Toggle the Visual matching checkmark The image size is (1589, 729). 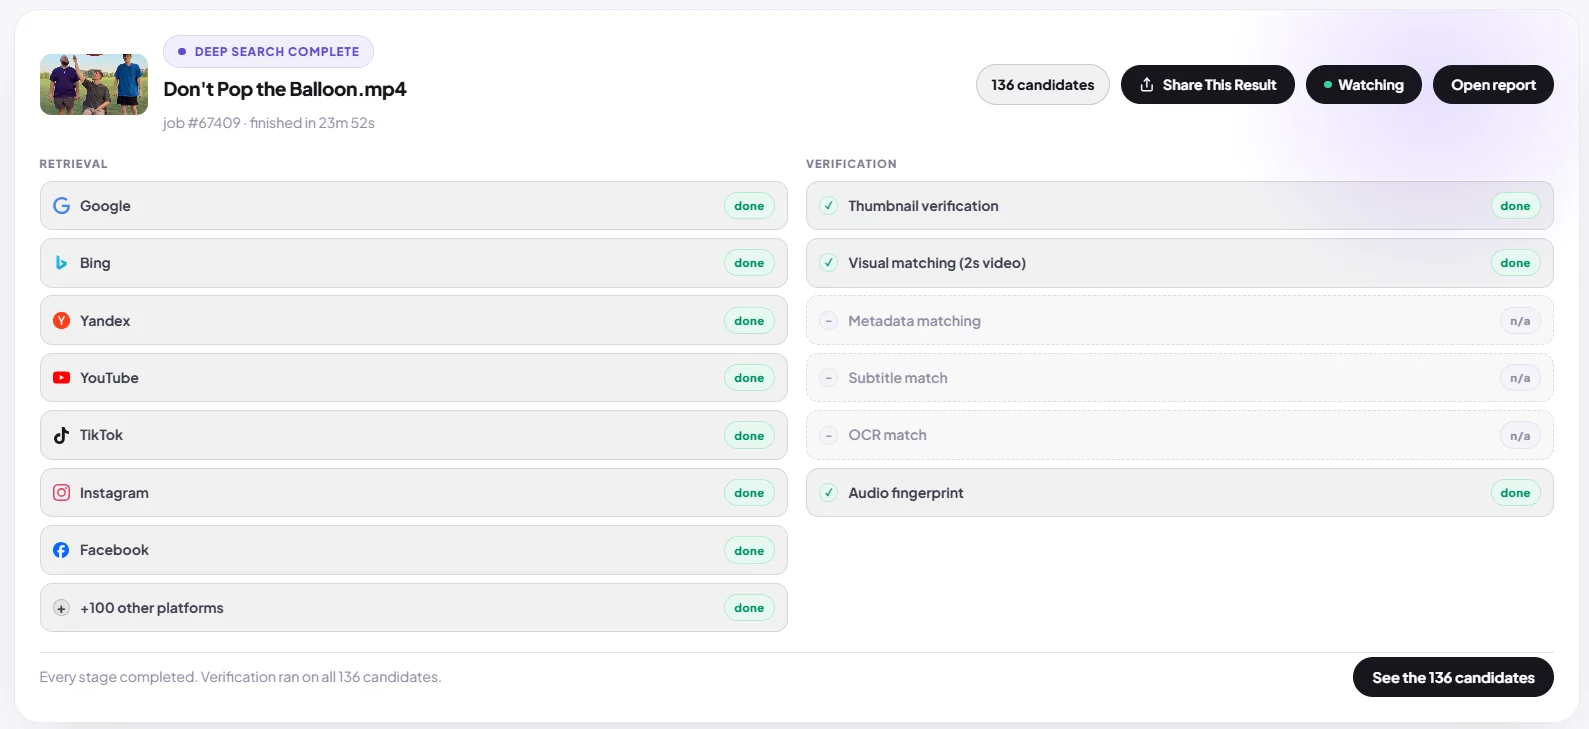point(828,263)
